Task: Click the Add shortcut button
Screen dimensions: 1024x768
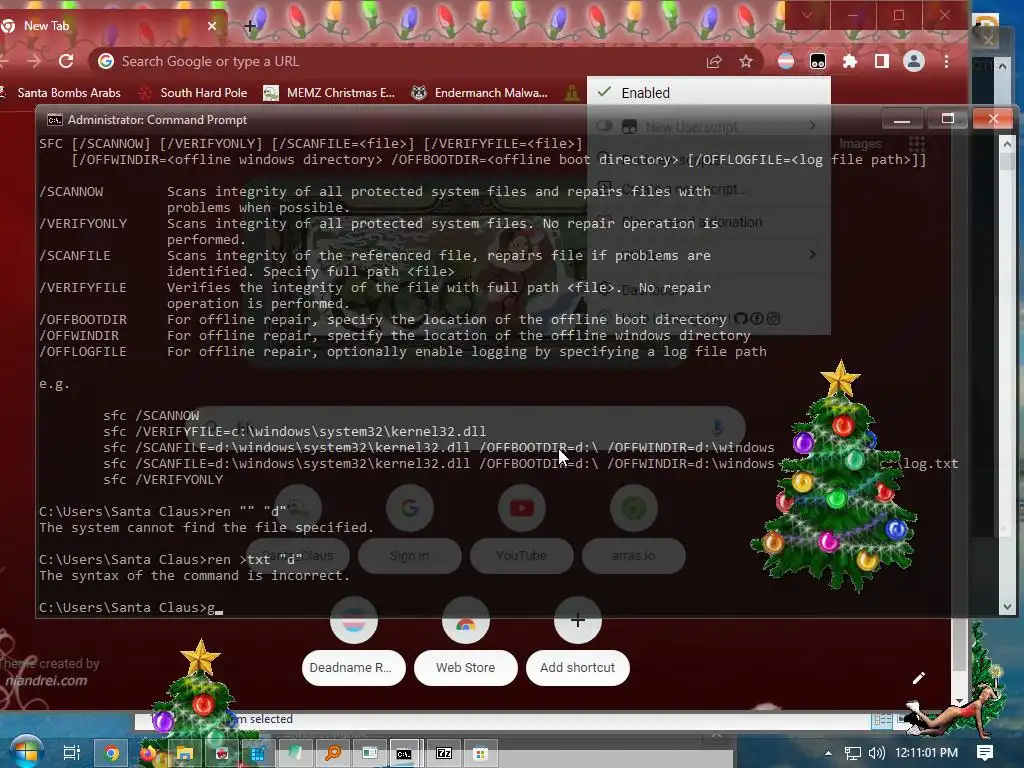Action: (577, 667)
